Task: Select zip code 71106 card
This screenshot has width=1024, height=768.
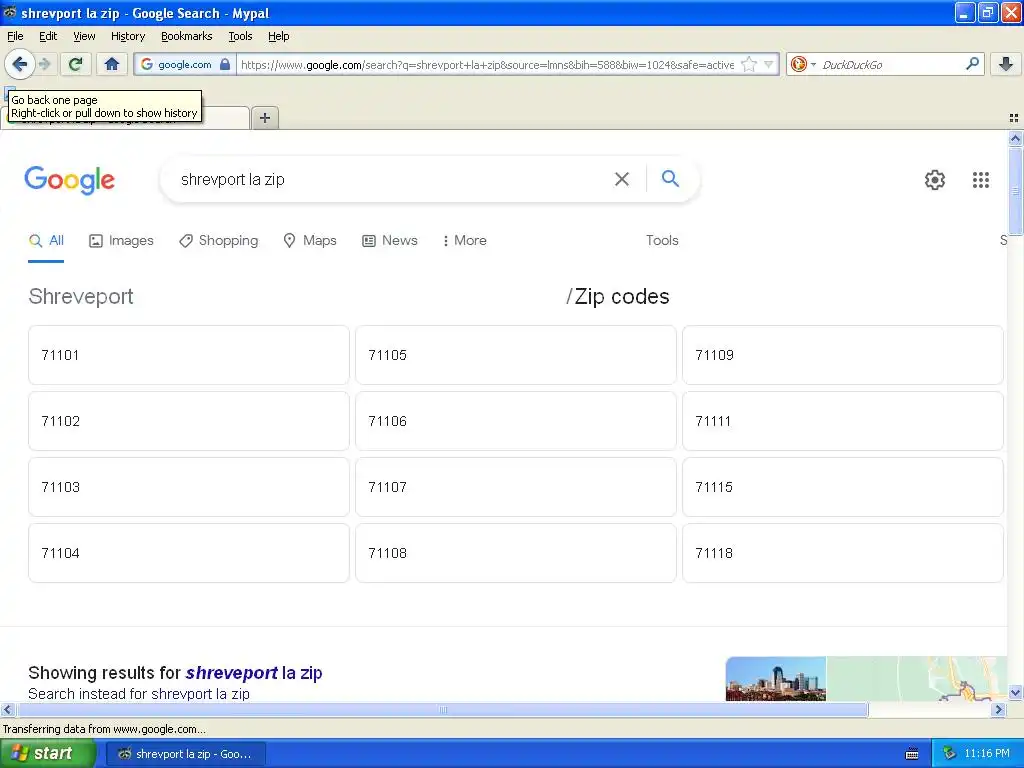Action: pyautogui.click(x=516, y=421)
